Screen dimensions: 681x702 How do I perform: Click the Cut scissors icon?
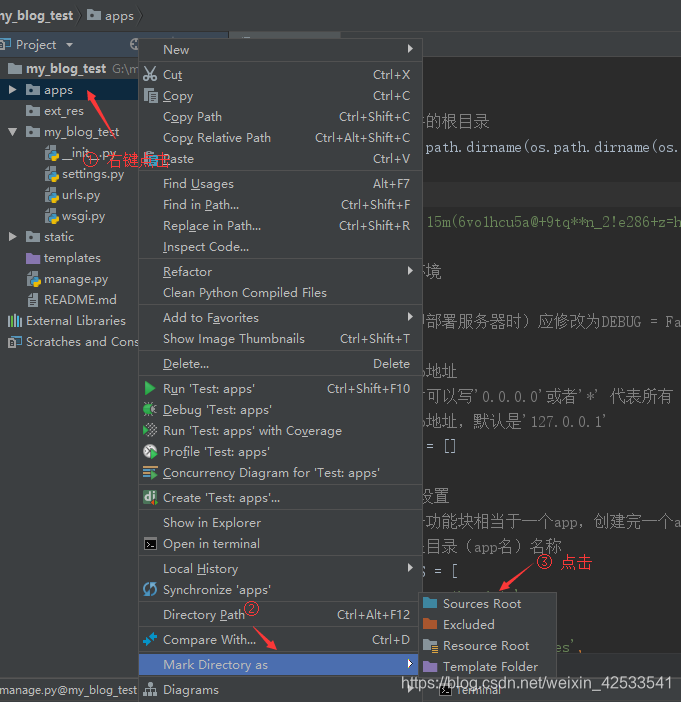tap(150, 74)
